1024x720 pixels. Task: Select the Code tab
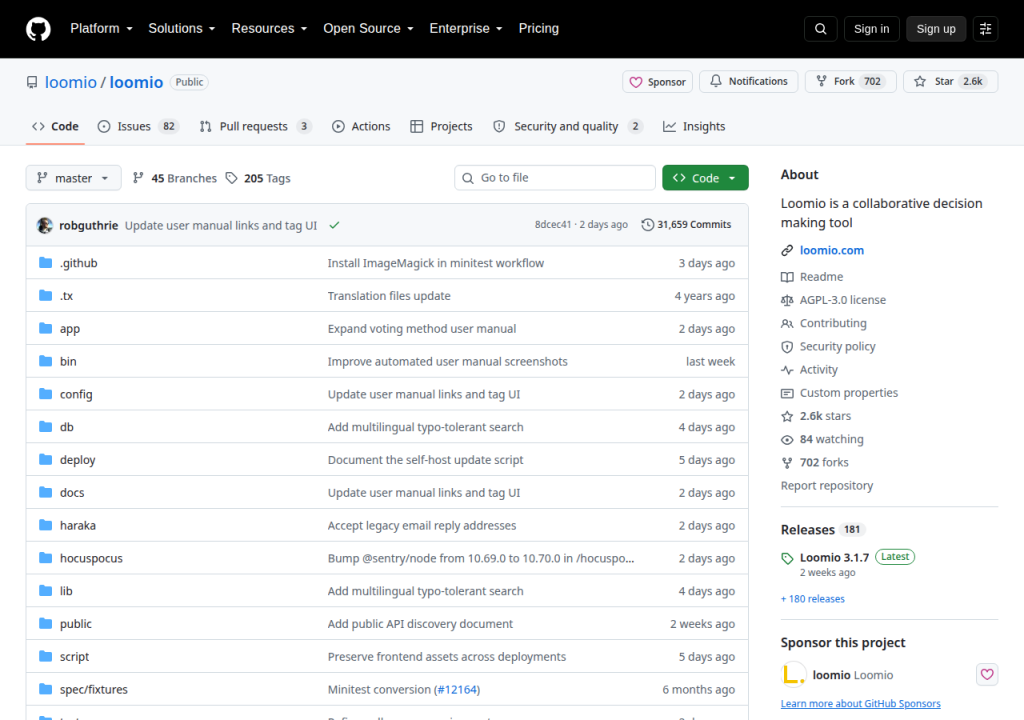tap(56, 126)
